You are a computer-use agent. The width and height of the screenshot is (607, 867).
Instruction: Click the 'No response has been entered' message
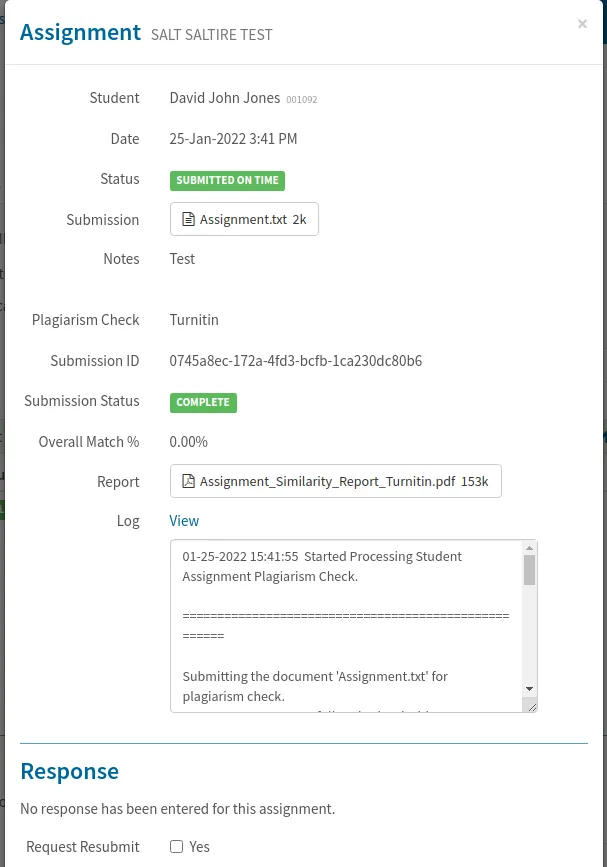177,809
